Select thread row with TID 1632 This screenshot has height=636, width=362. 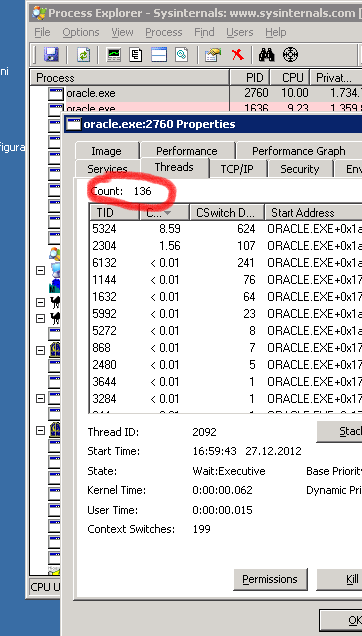pos(226,297)
